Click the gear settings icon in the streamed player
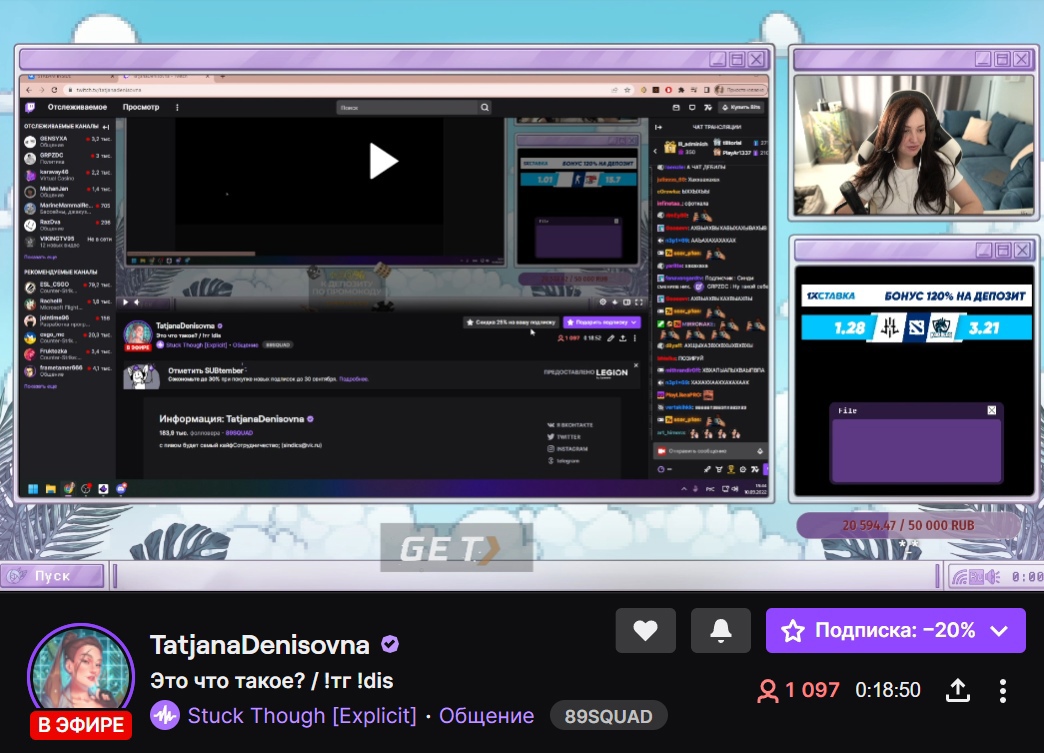The image size is (1044, 753). click(x=603, y=302)
